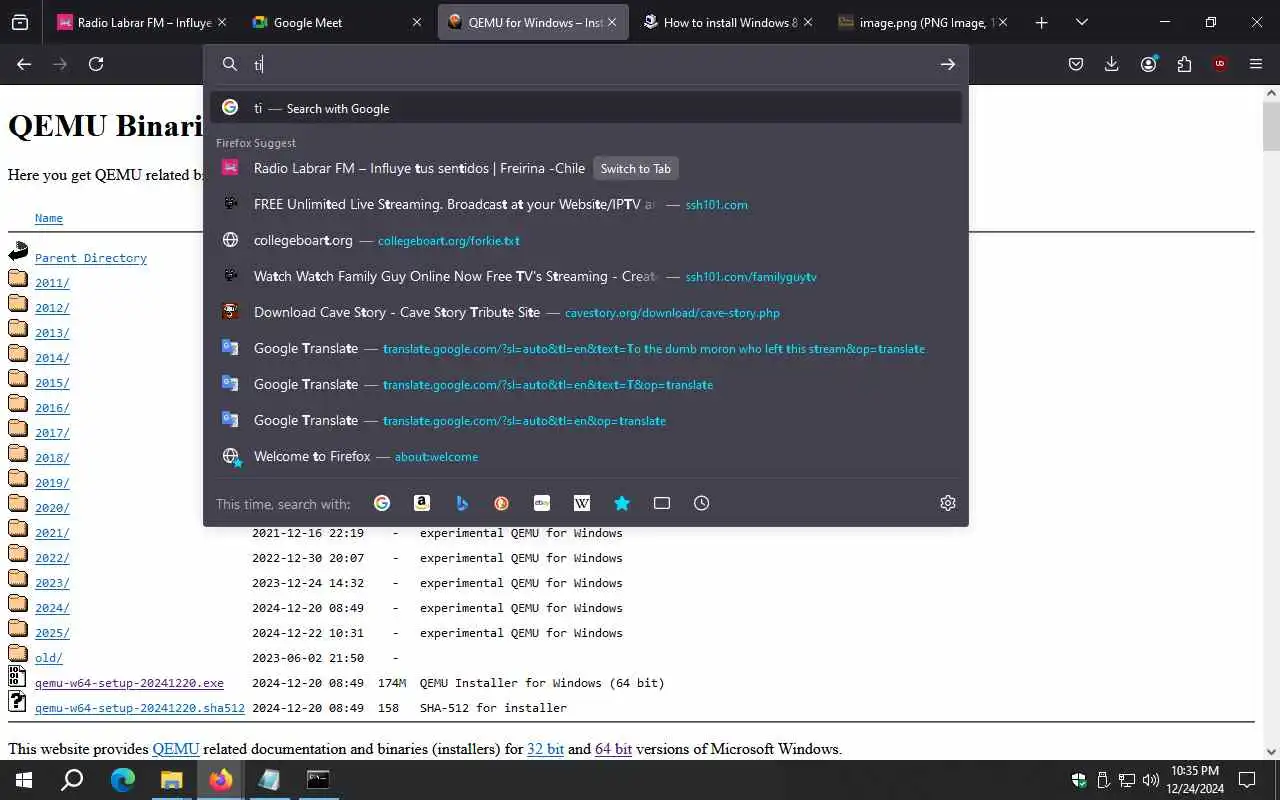Go back to the previous page
1280x800 pixels.
(x=24, y=64)
